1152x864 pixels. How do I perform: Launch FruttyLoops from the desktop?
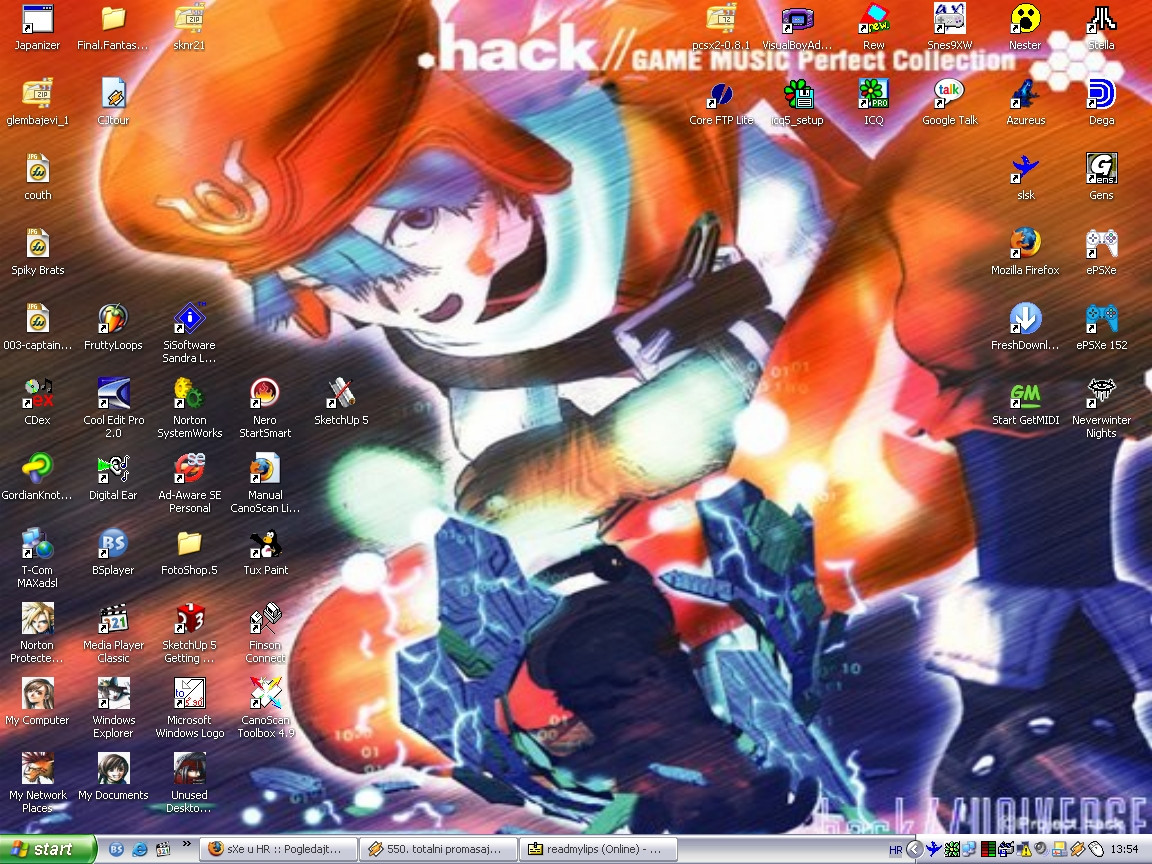(x=113, y=327)
